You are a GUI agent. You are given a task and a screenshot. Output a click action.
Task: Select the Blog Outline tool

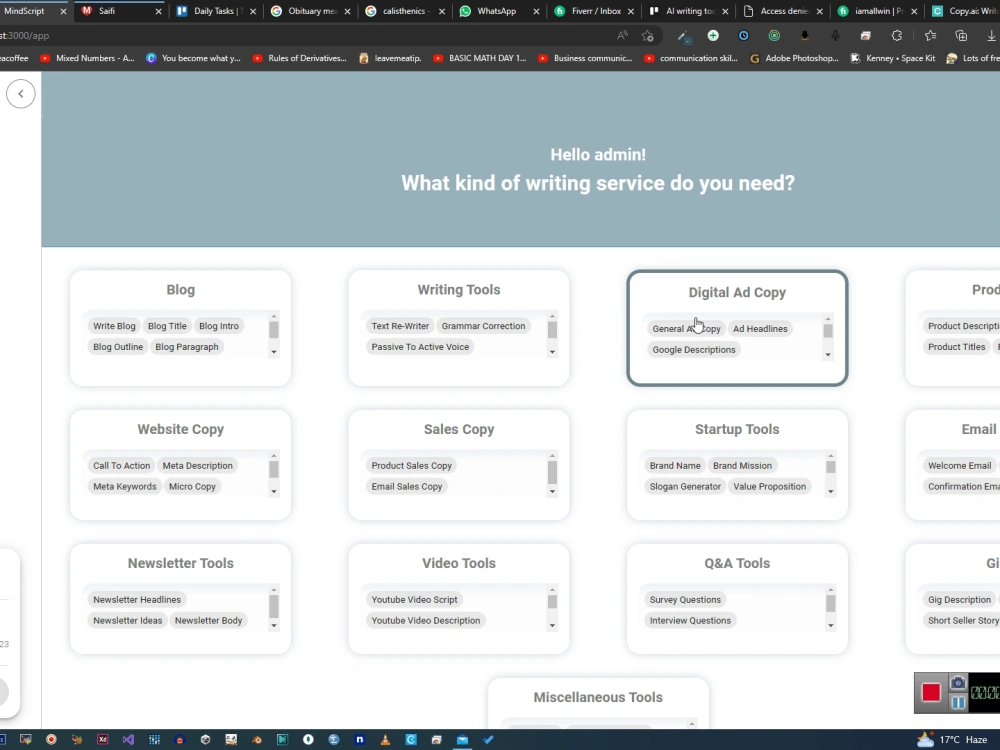click(118, 347)
